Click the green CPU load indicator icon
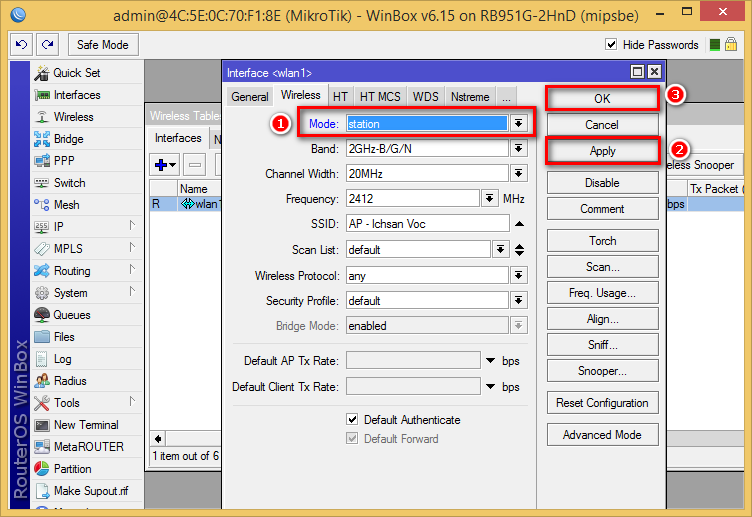Screen dimensions: 752x517 [x=715, y=45]
